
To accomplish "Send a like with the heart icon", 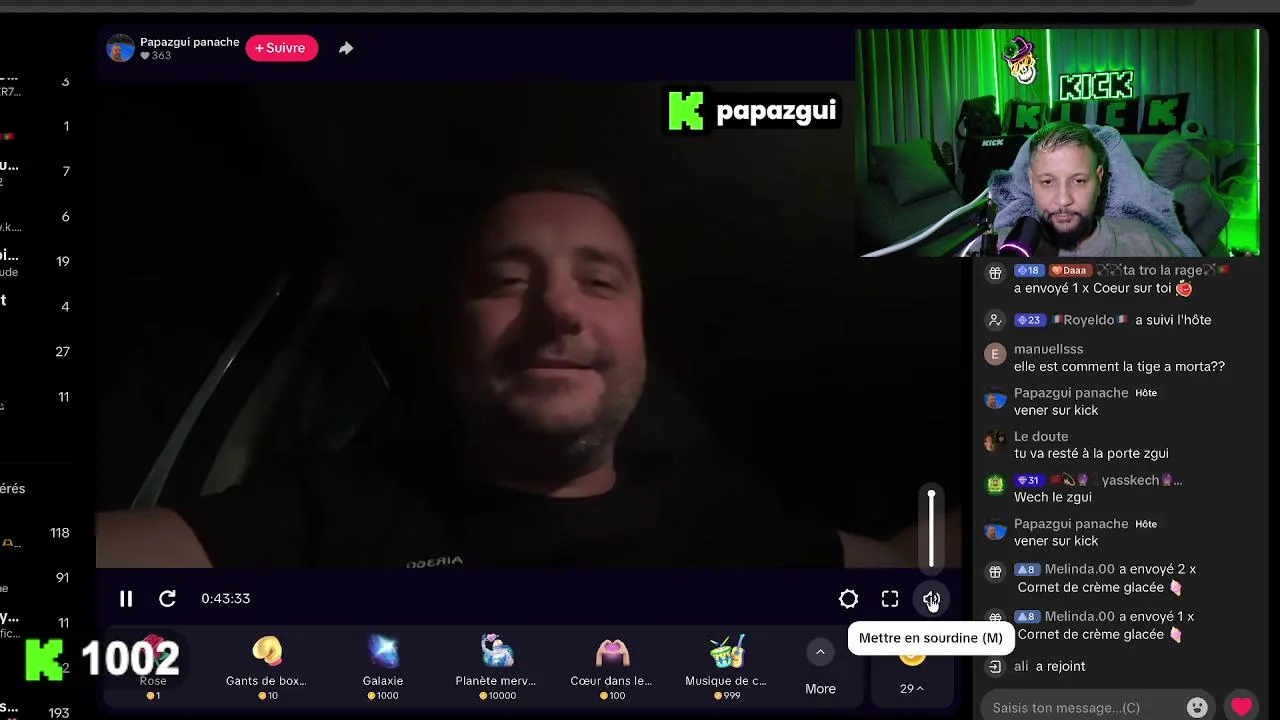I will (1242, 707).
